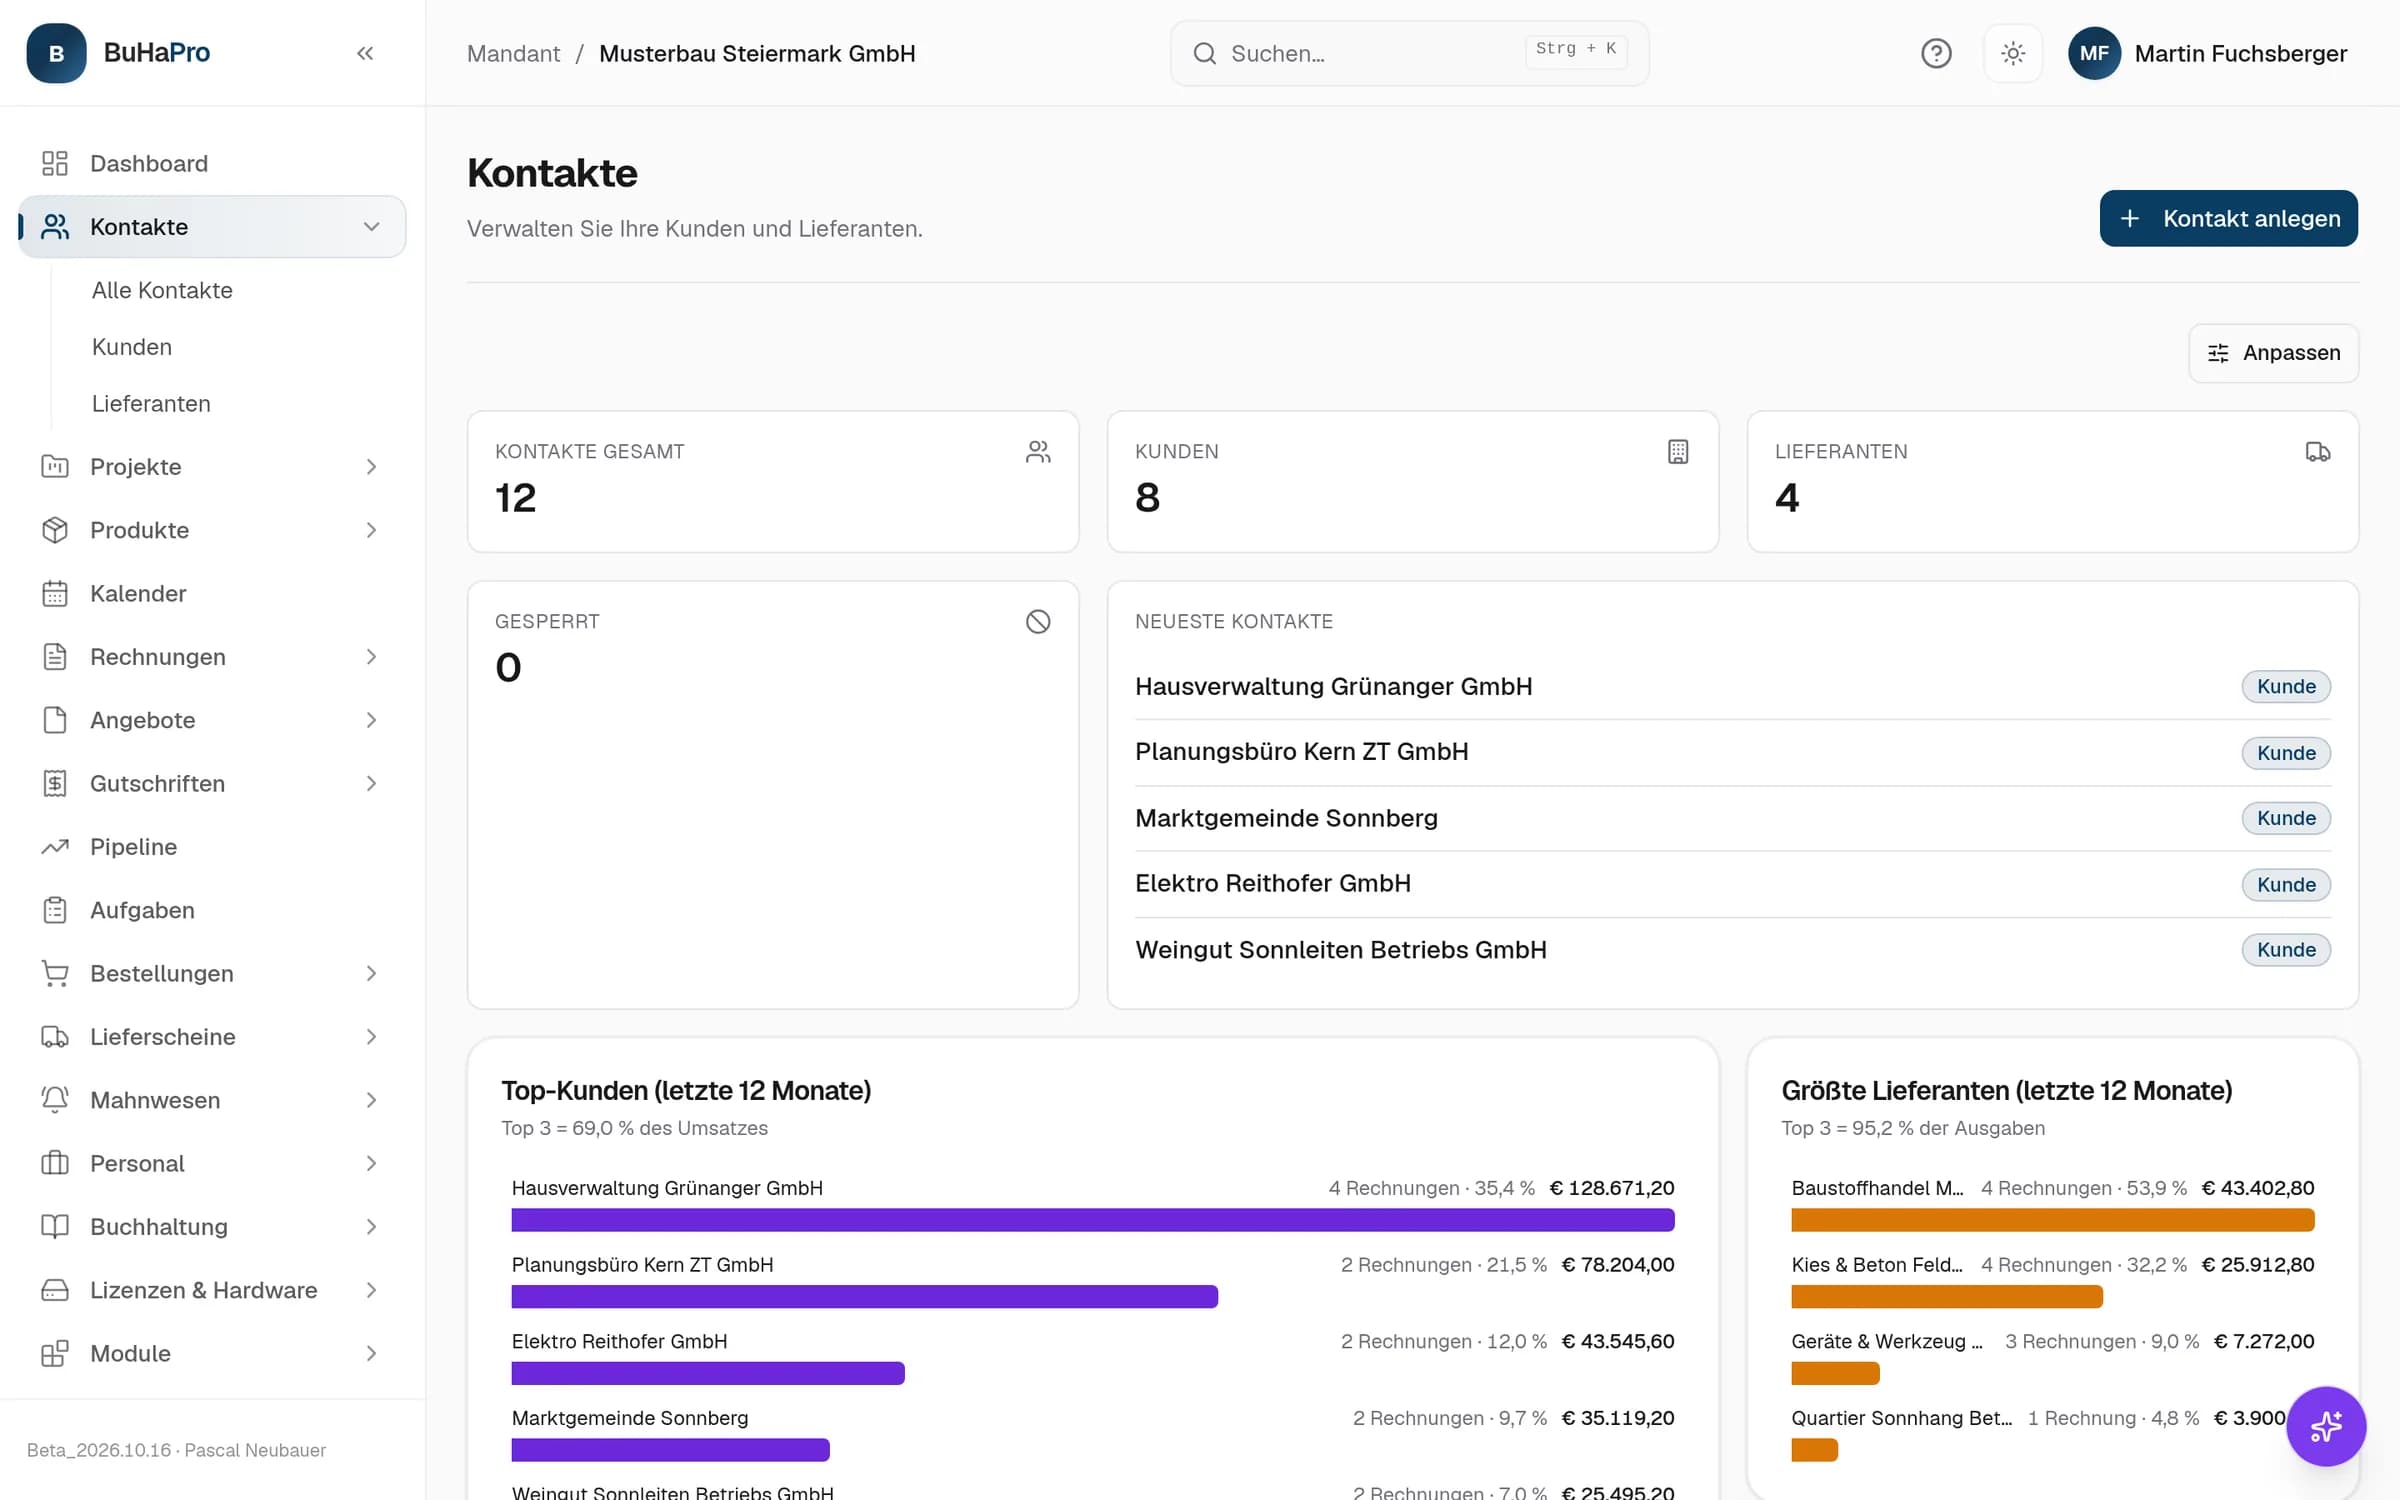
Task: Click the Dashboard grid icon
Action: (x=55, y=163)
